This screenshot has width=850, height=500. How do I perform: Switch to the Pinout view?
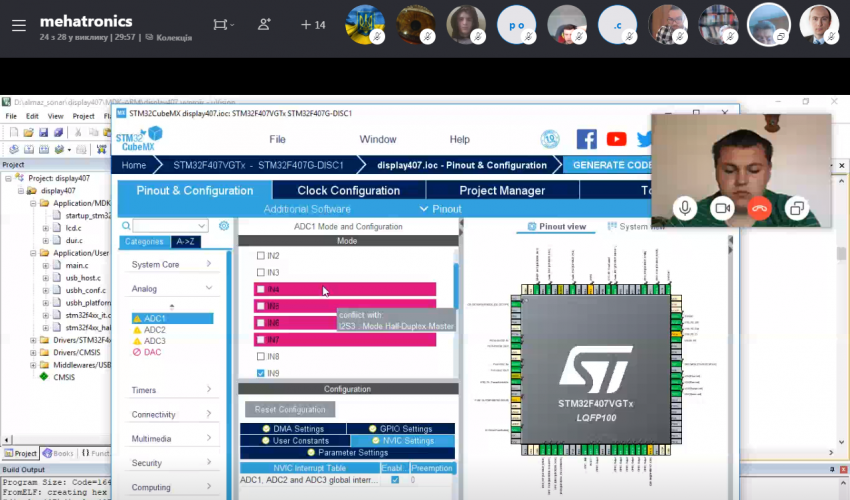[557, 227]
